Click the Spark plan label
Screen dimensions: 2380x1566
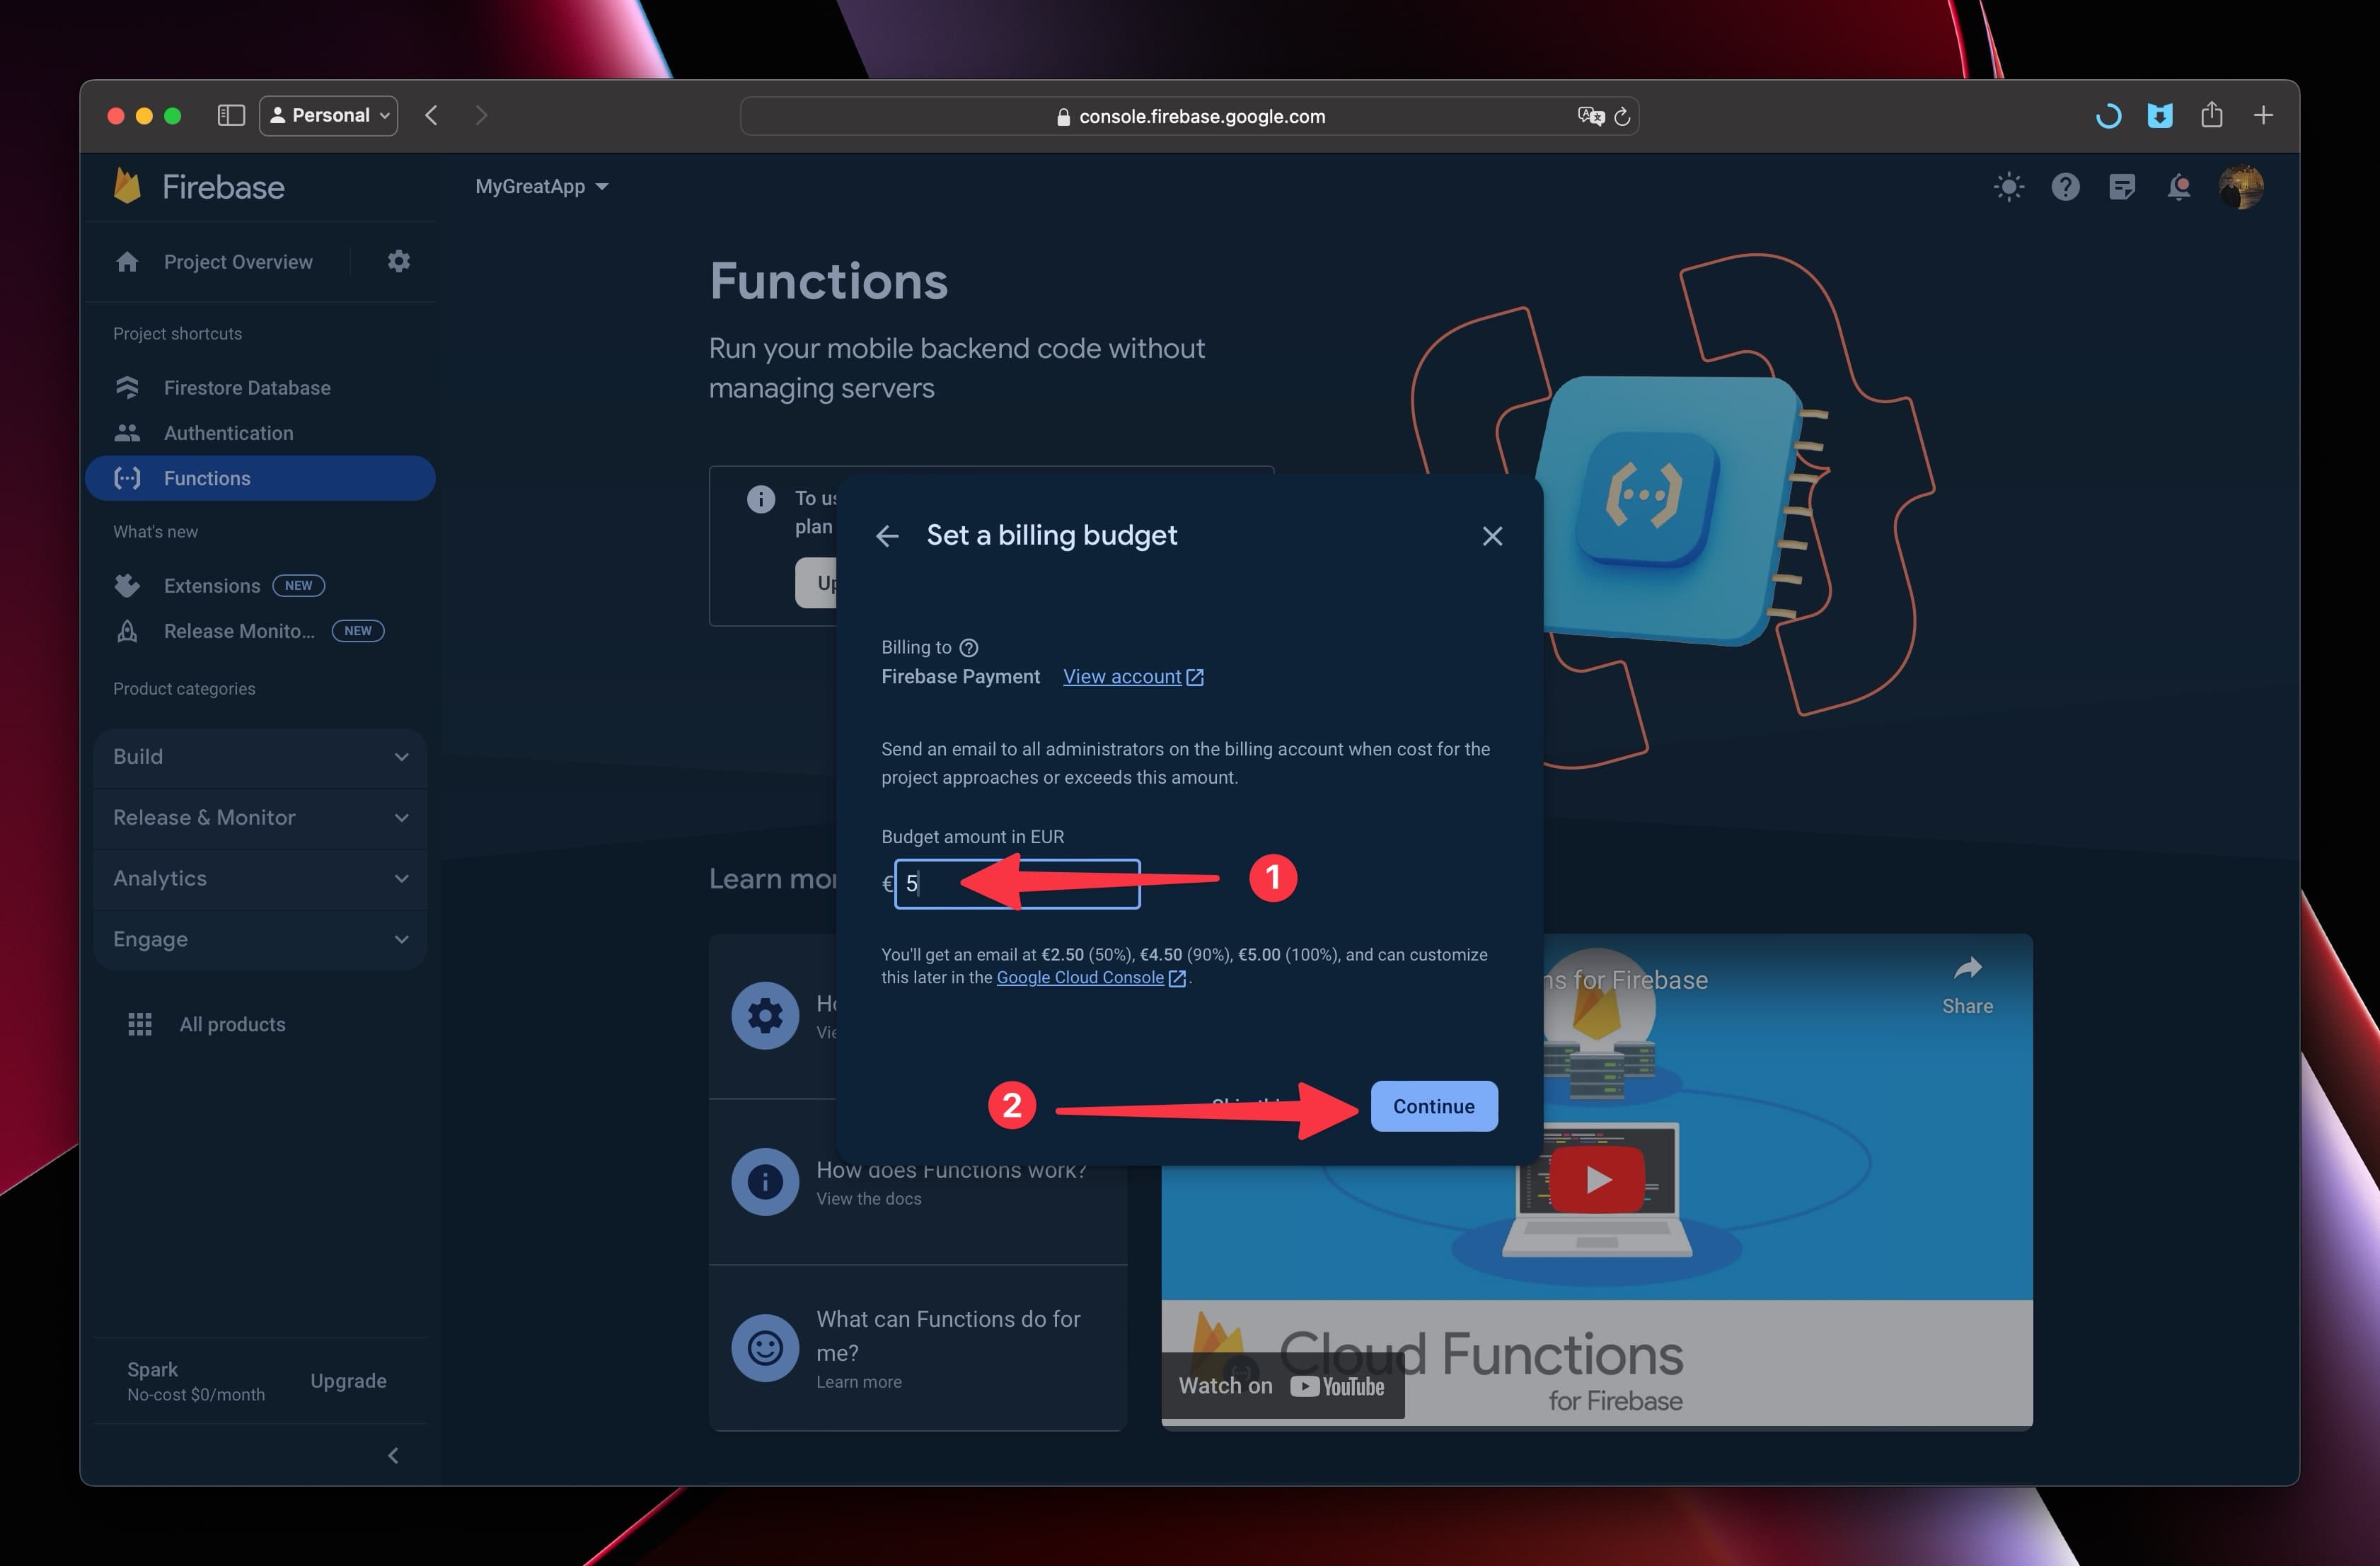pyautogui.click(x=152, y=1369)
